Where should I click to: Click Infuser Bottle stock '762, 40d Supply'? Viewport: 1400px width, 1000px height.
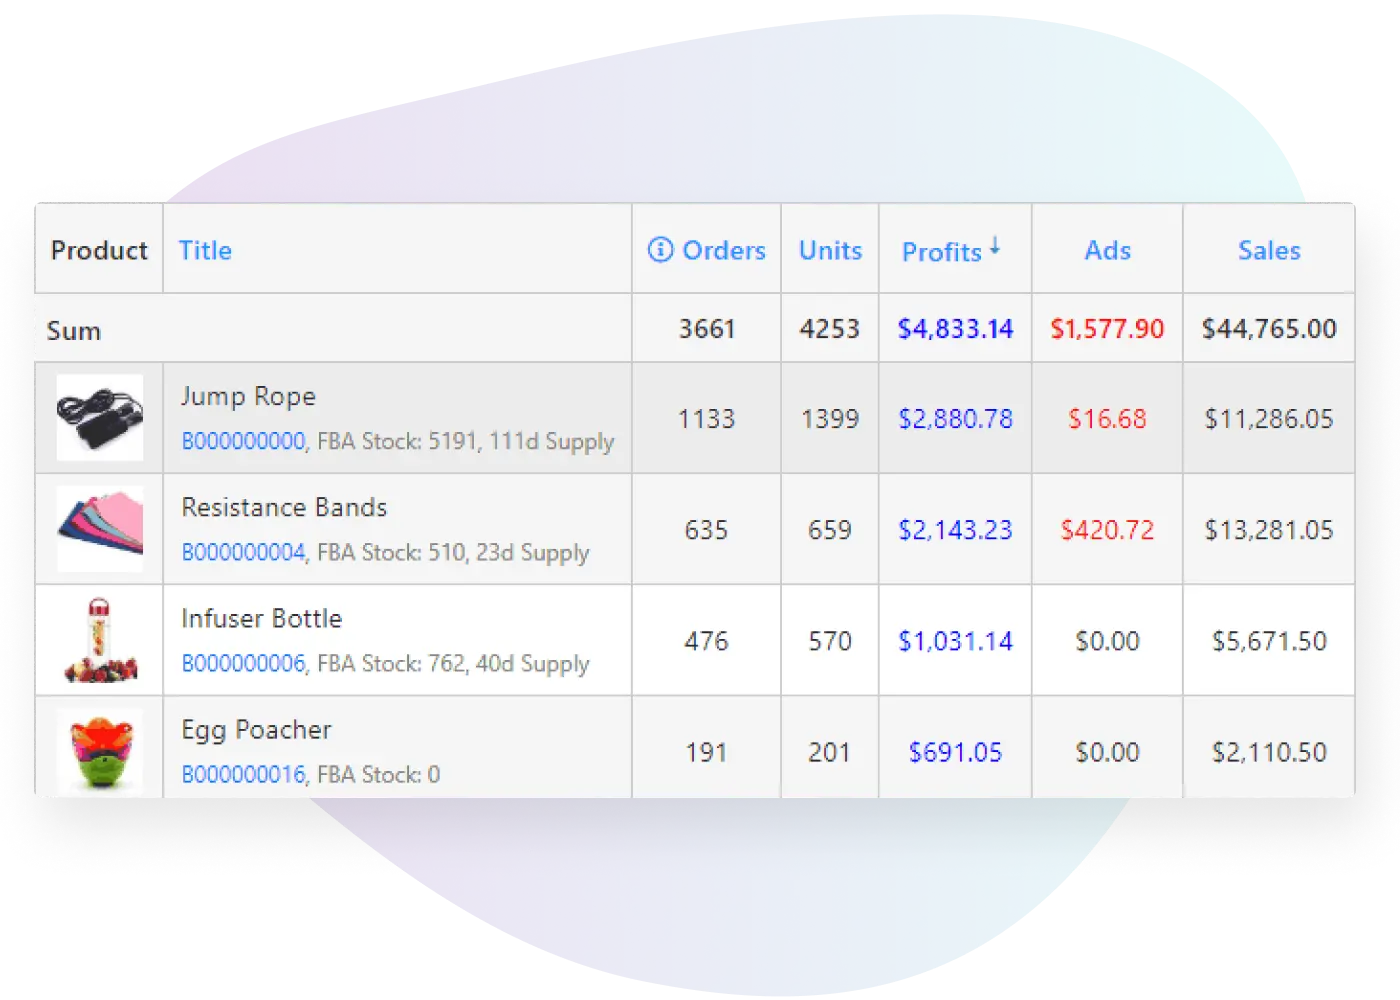coord(508,664)
